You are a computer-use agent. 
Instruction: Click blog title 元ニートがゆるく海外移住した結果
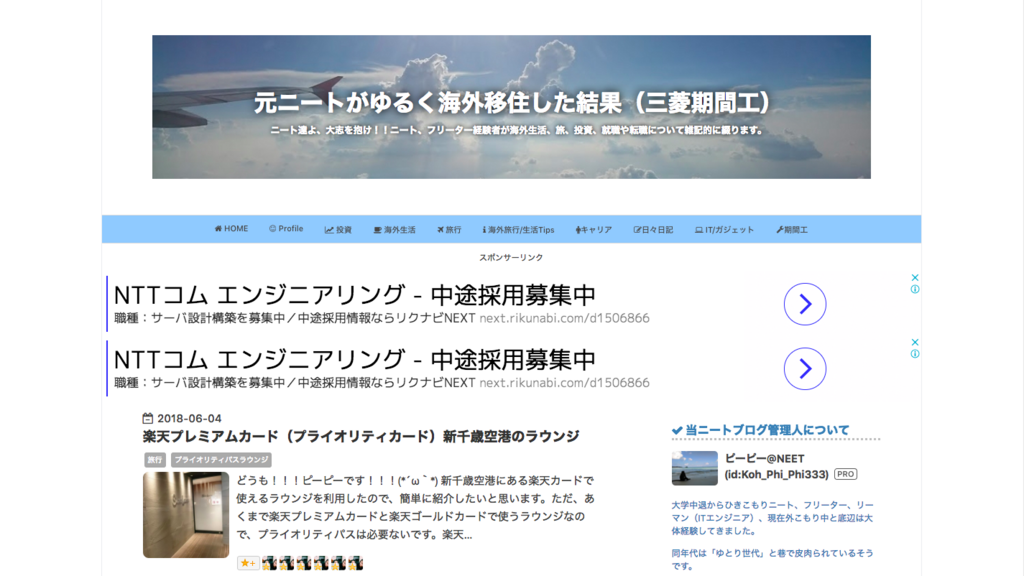point(512,103)
